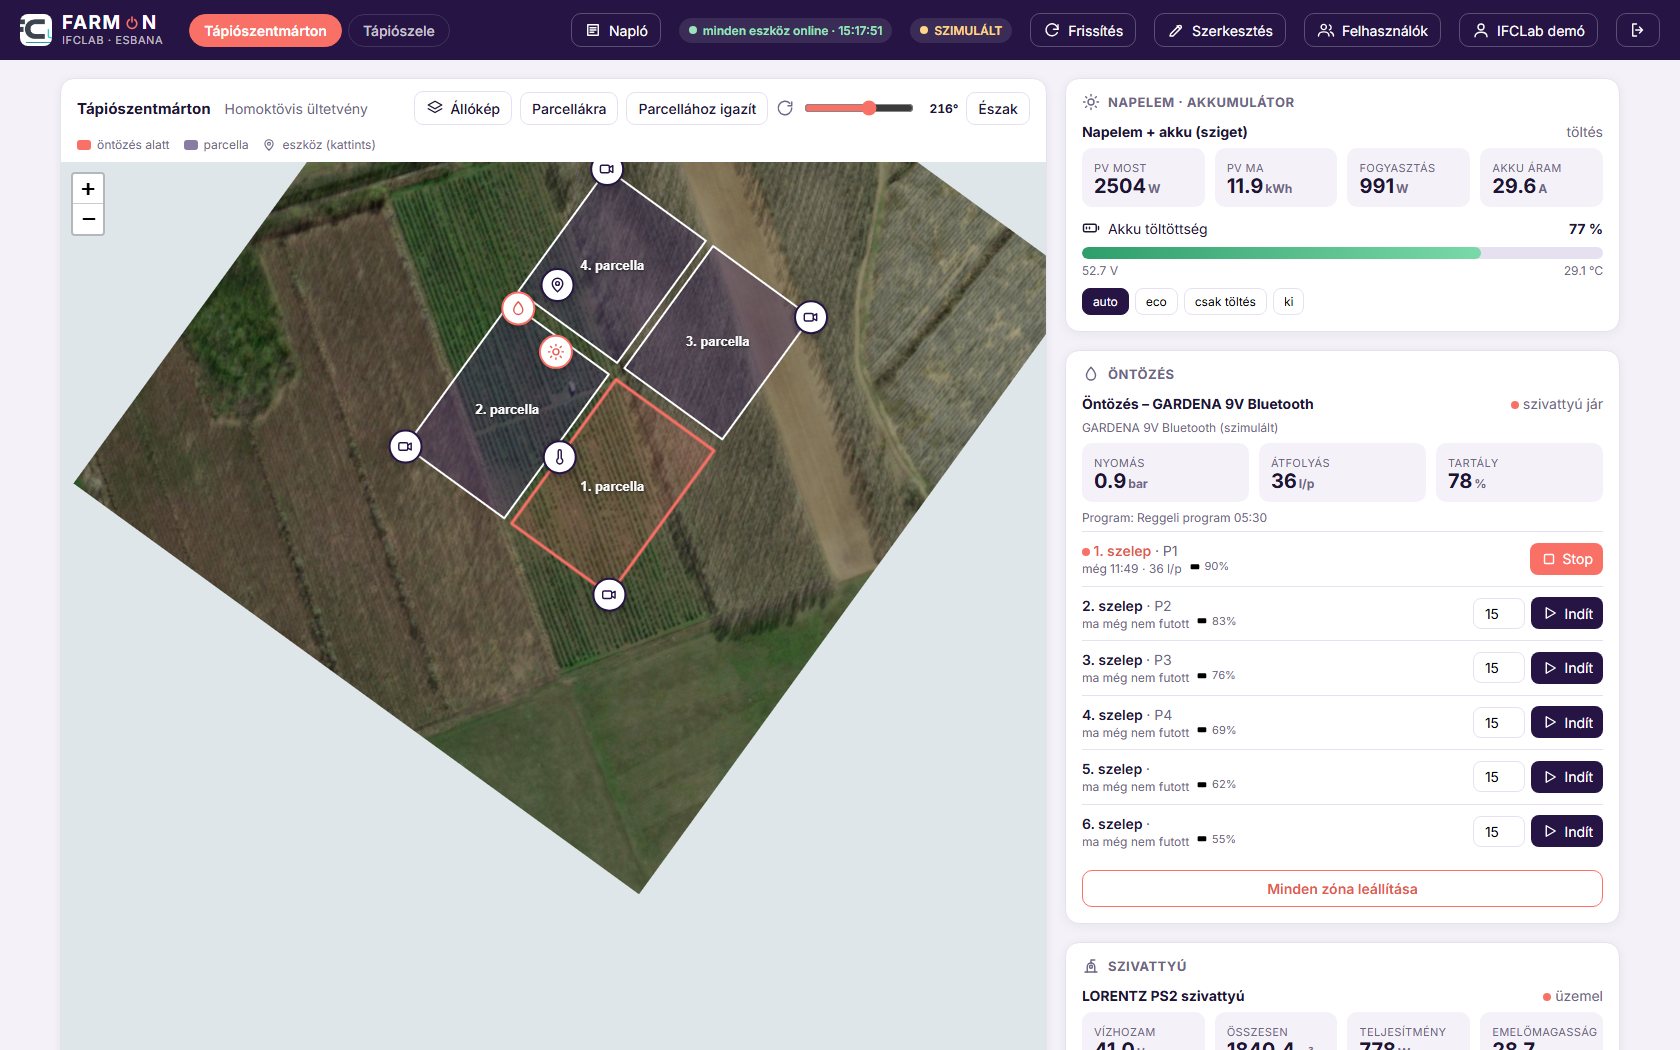The image size is (1680, 1050).
Task: Click the rotation reset icon beside the slider
Action: (785, 108)
